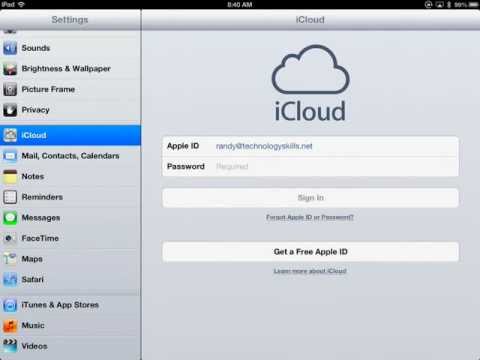Tap the Videos clapperboard icon
This screenshot has width=480, height=360.
tap(10, 346)
